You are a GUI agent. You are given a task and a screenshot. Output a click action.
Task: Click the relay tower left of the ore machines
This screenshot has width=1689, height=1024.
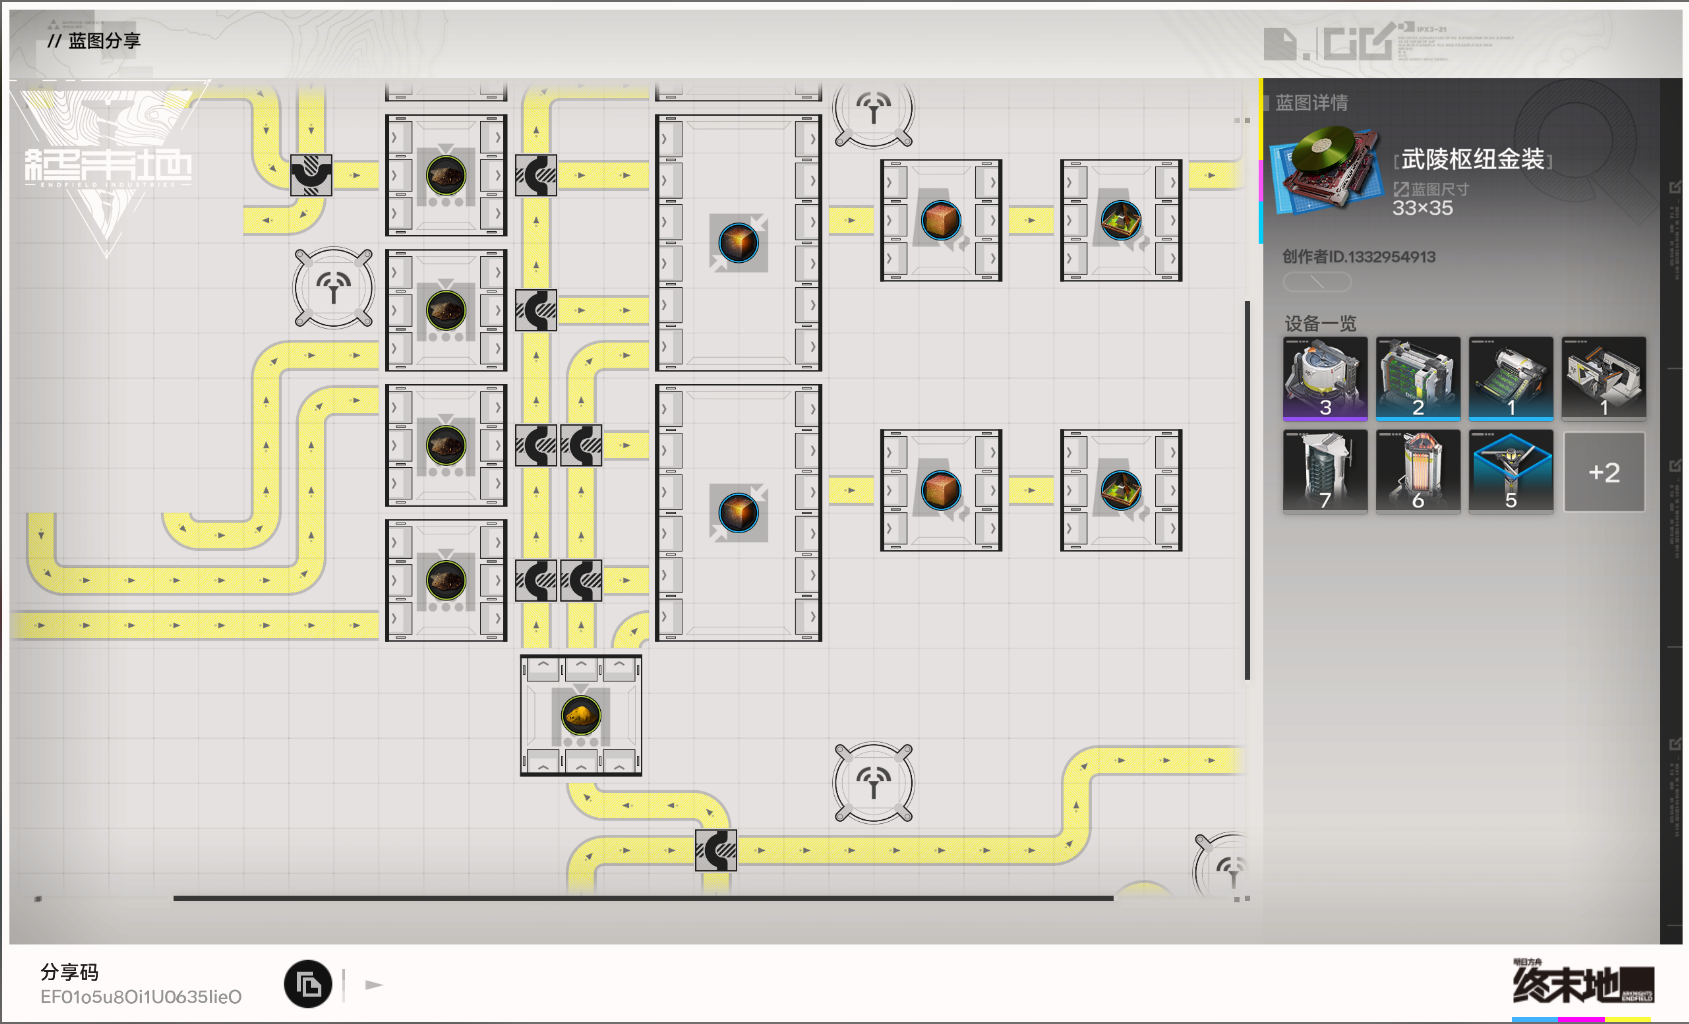tap(333, 288)
